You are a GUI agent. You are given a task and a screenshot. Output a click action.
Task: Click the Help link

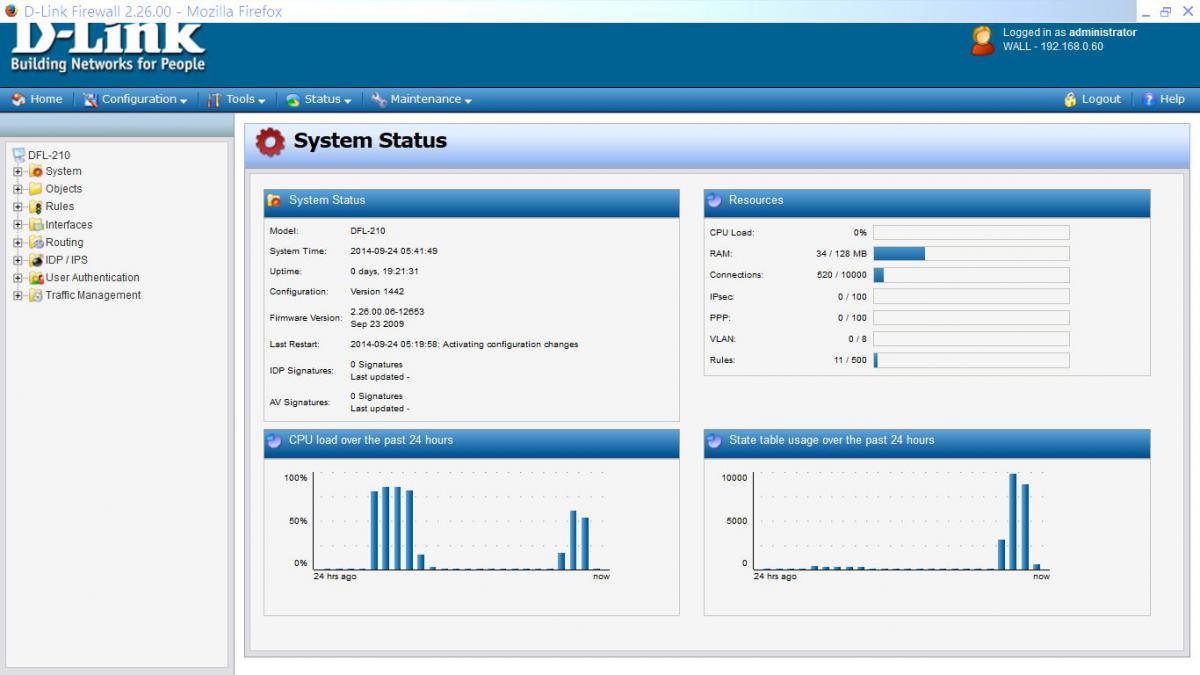pos(1172,99)
